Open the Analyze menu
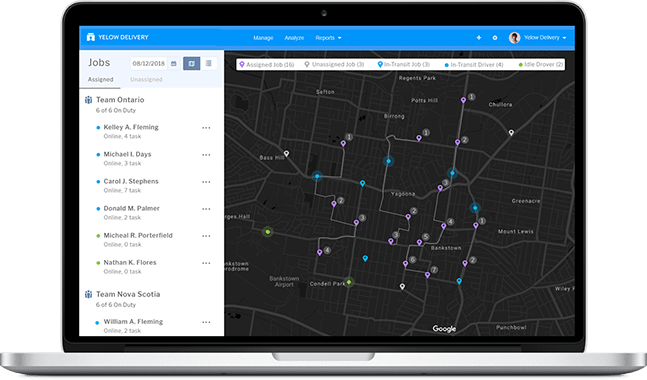This screenshot has width=647, height=380. pyautogui.click(x=294, y=38)
